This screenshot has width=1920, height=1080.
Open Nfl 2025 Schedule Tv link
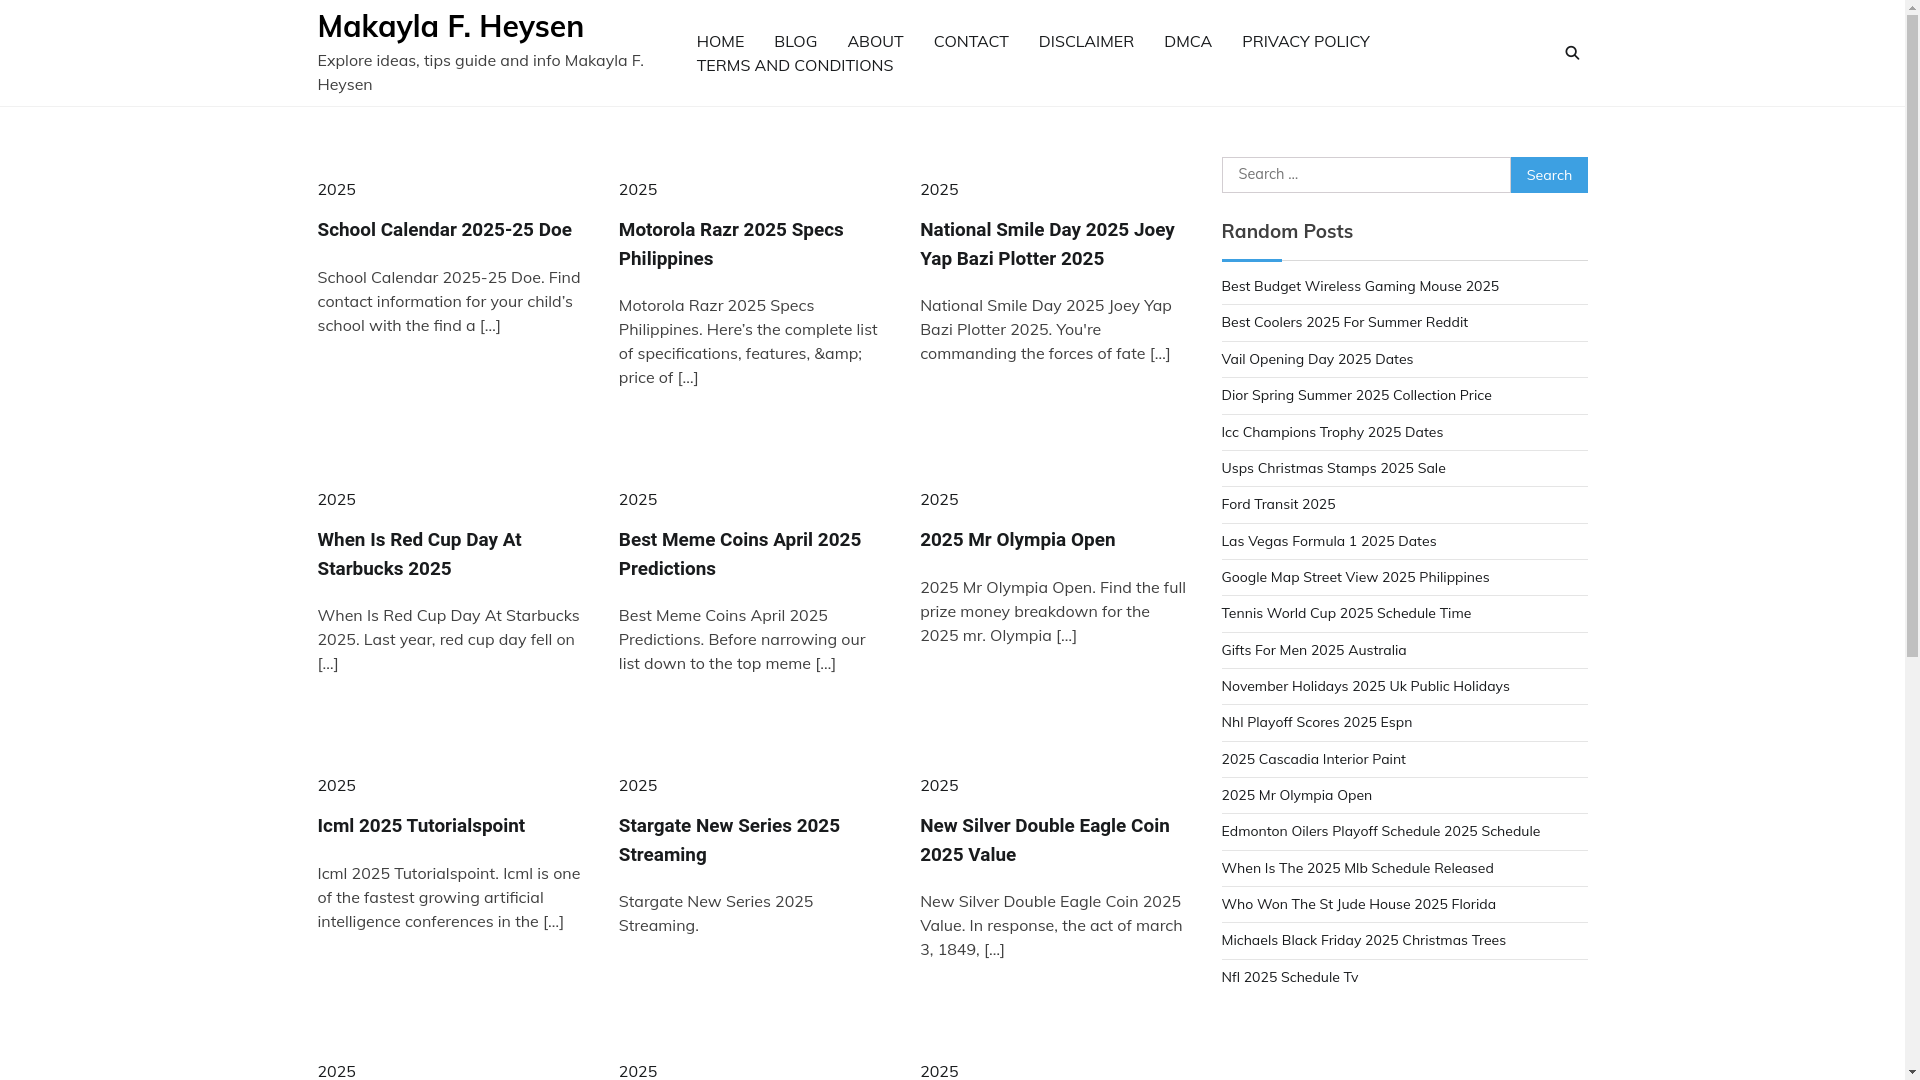pyautogui.click(x=1289, y=977)
